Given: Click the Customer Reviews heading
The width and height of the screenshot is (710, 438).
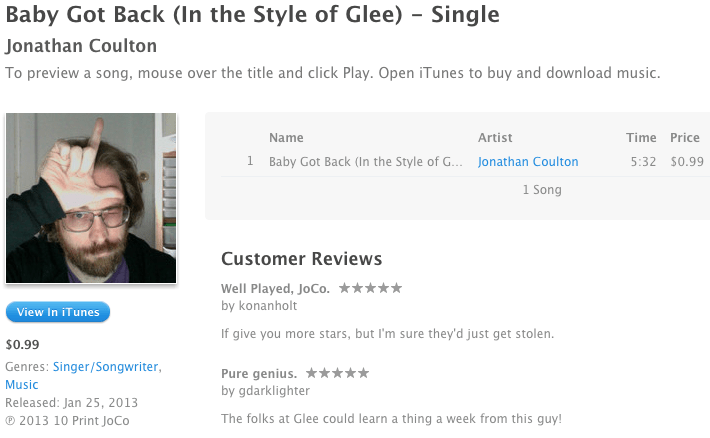Looking at the screenshot, I should [301, 259].
